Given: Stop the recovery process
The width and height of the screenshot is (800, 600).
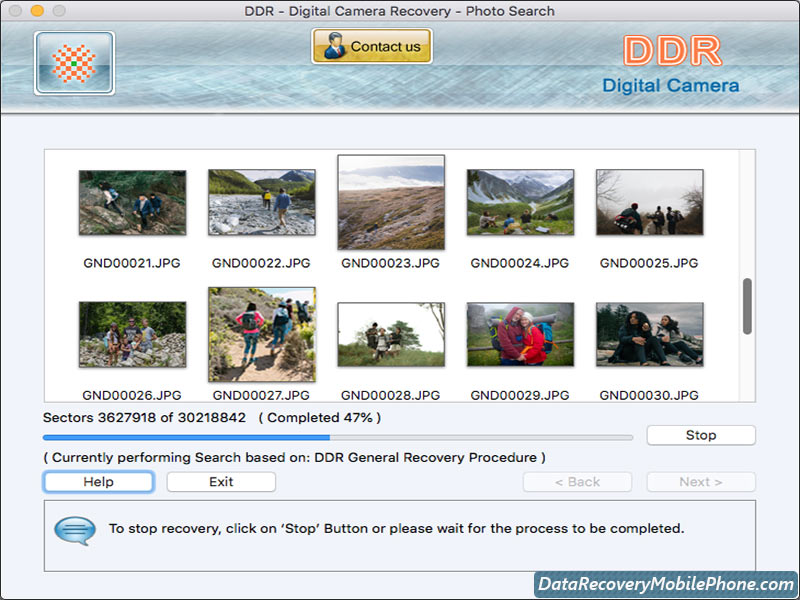Looking at the screenshot, I should pos(701,435).
